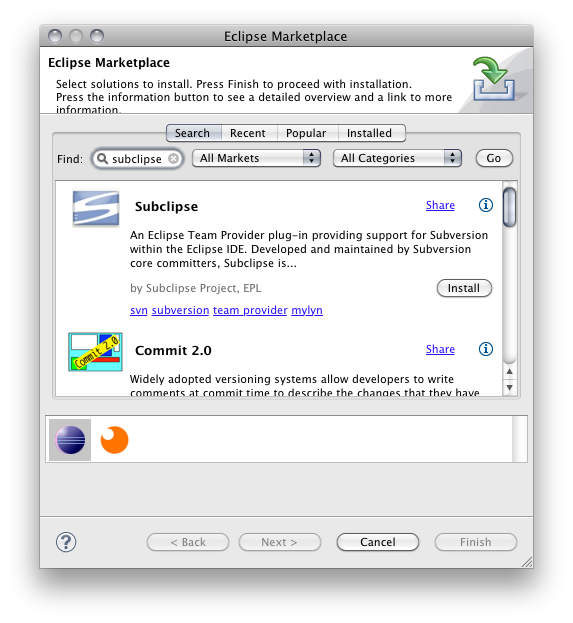Image resolution: width=573 pixels, height=623 pixels.
Task: Click the Subclipse logo thumbnail
Action: pos(96,208)
